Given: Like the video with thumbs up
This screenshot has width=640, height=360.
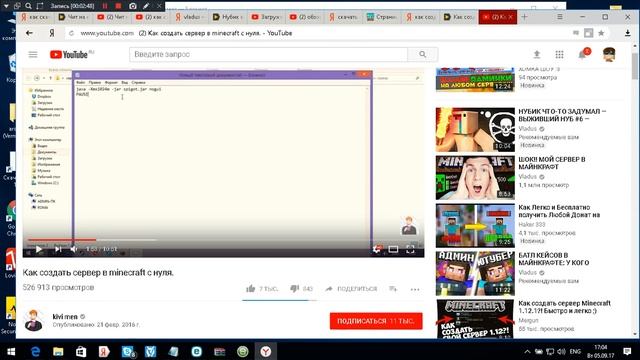Looking at the screenshot, I should [x=251, y=289].
